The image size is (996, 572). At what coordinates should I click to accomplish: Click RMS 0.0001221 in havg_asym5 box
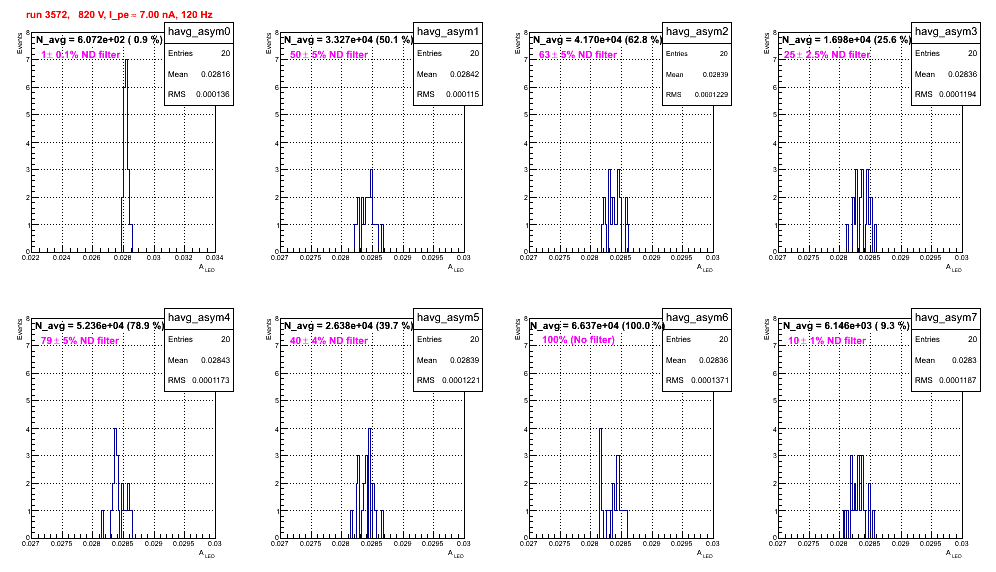pyautogui.click(x=448, y=380)
